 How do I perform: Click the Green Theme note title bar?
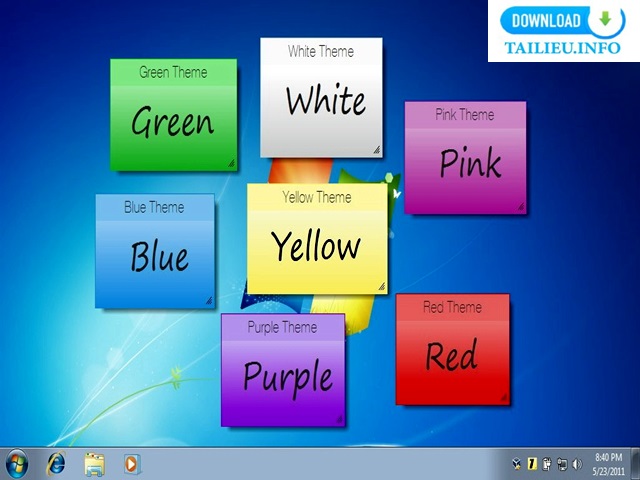point(173,72)
